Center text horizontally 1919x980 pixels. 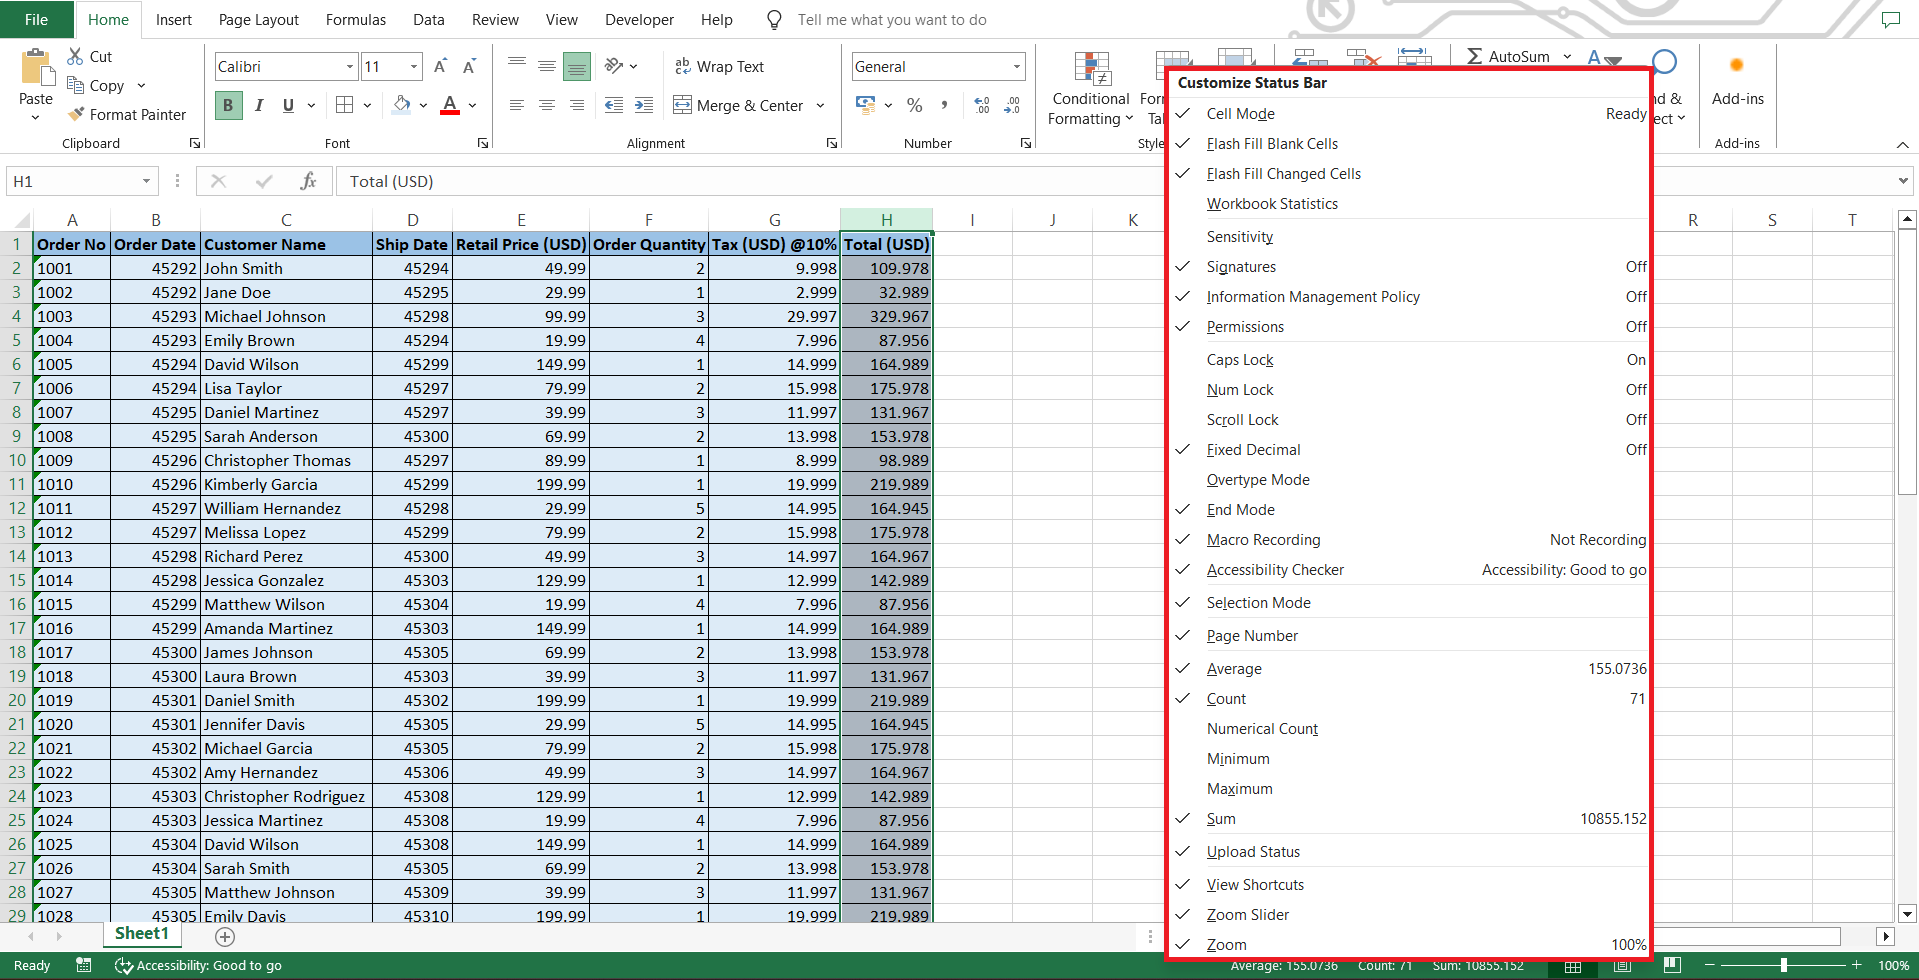tap(547, 105)
